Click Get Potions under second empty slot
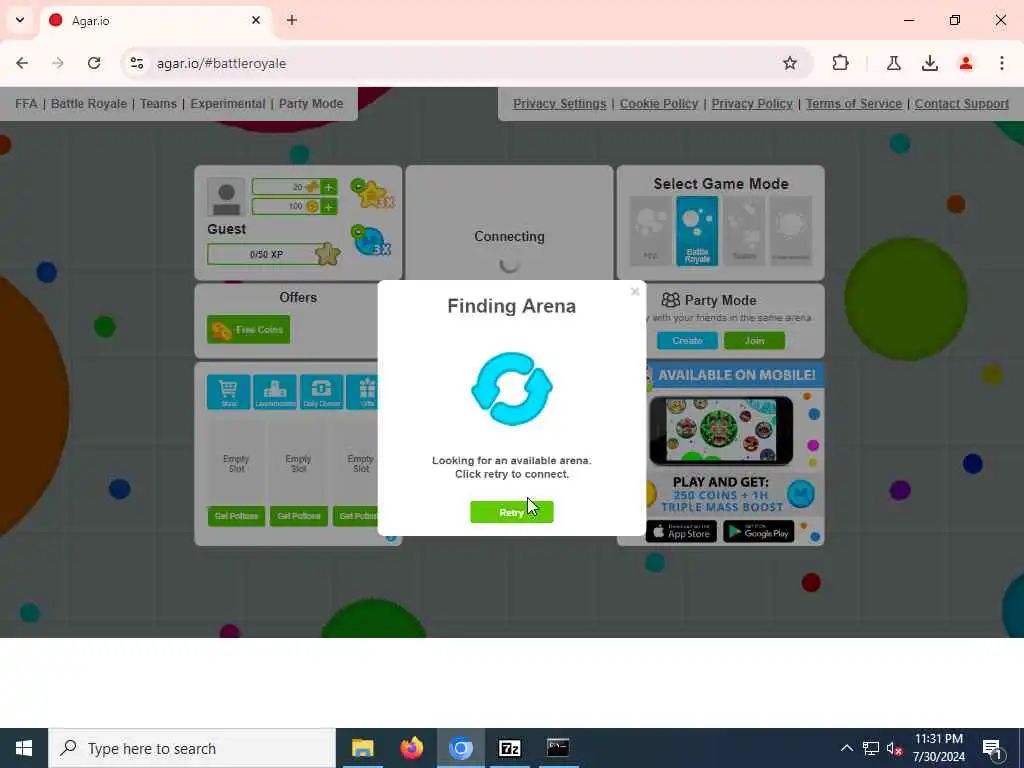 298,516
